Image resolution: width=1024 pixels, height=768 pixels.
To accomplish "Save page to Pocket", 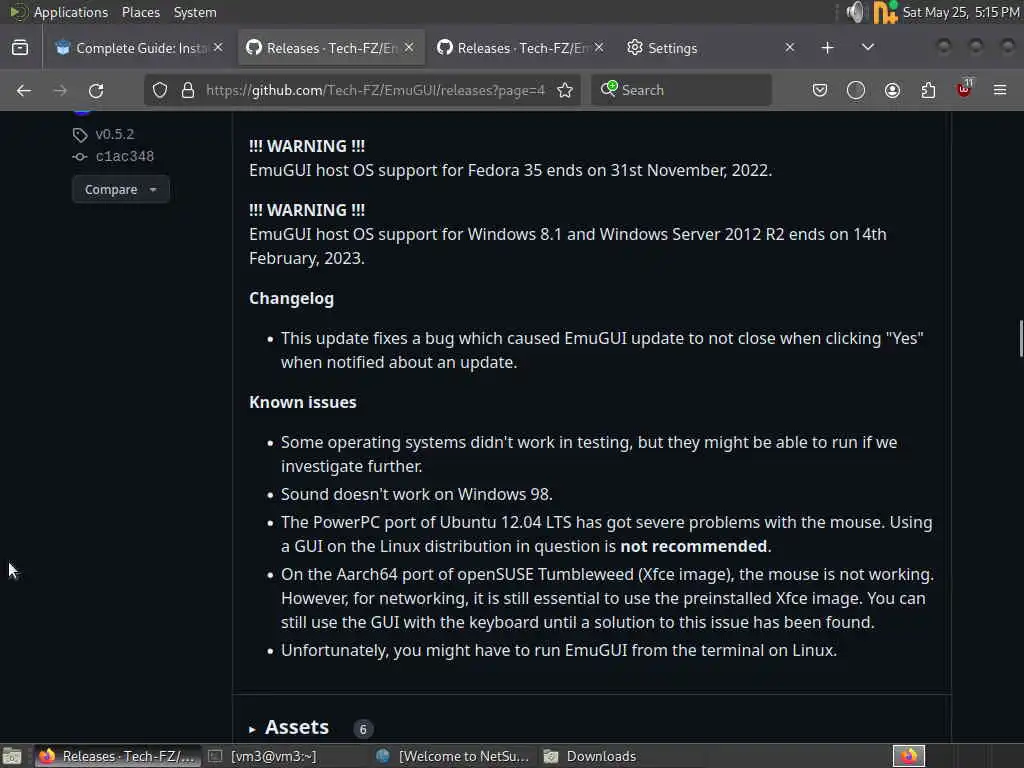I will tap(820, 90).
